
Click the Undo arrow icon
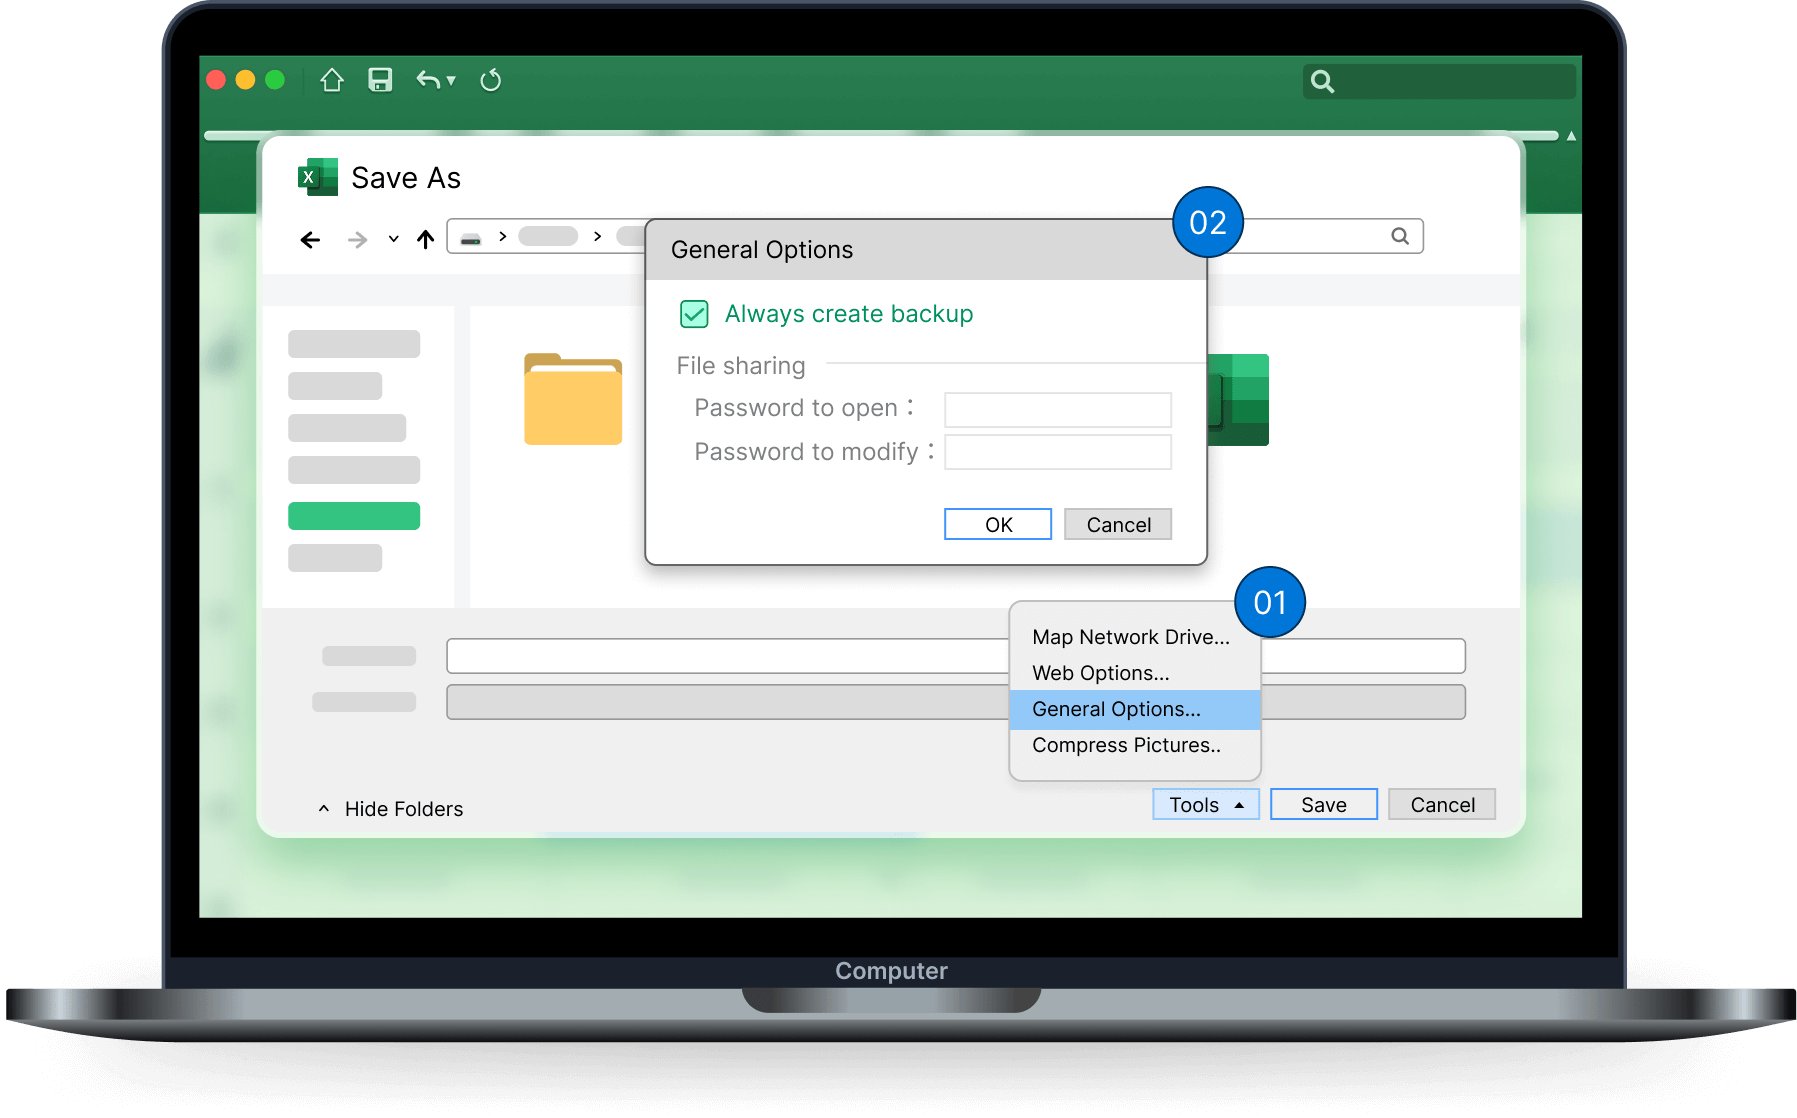pyautogui.click(x=428, y=80)
